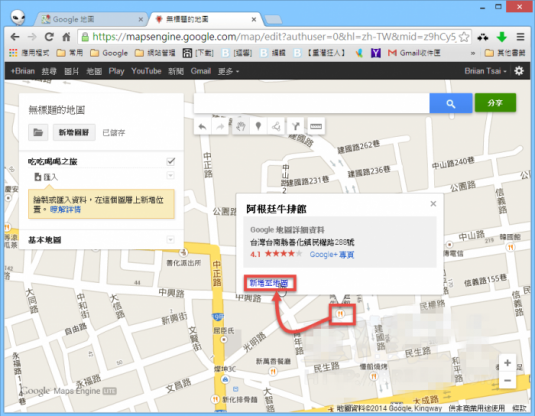The height and width of the screenshot is (416, 535).
Task: Click the Yahoo bookmark icon
Action: pyautogui.click(x=375, y=53)
